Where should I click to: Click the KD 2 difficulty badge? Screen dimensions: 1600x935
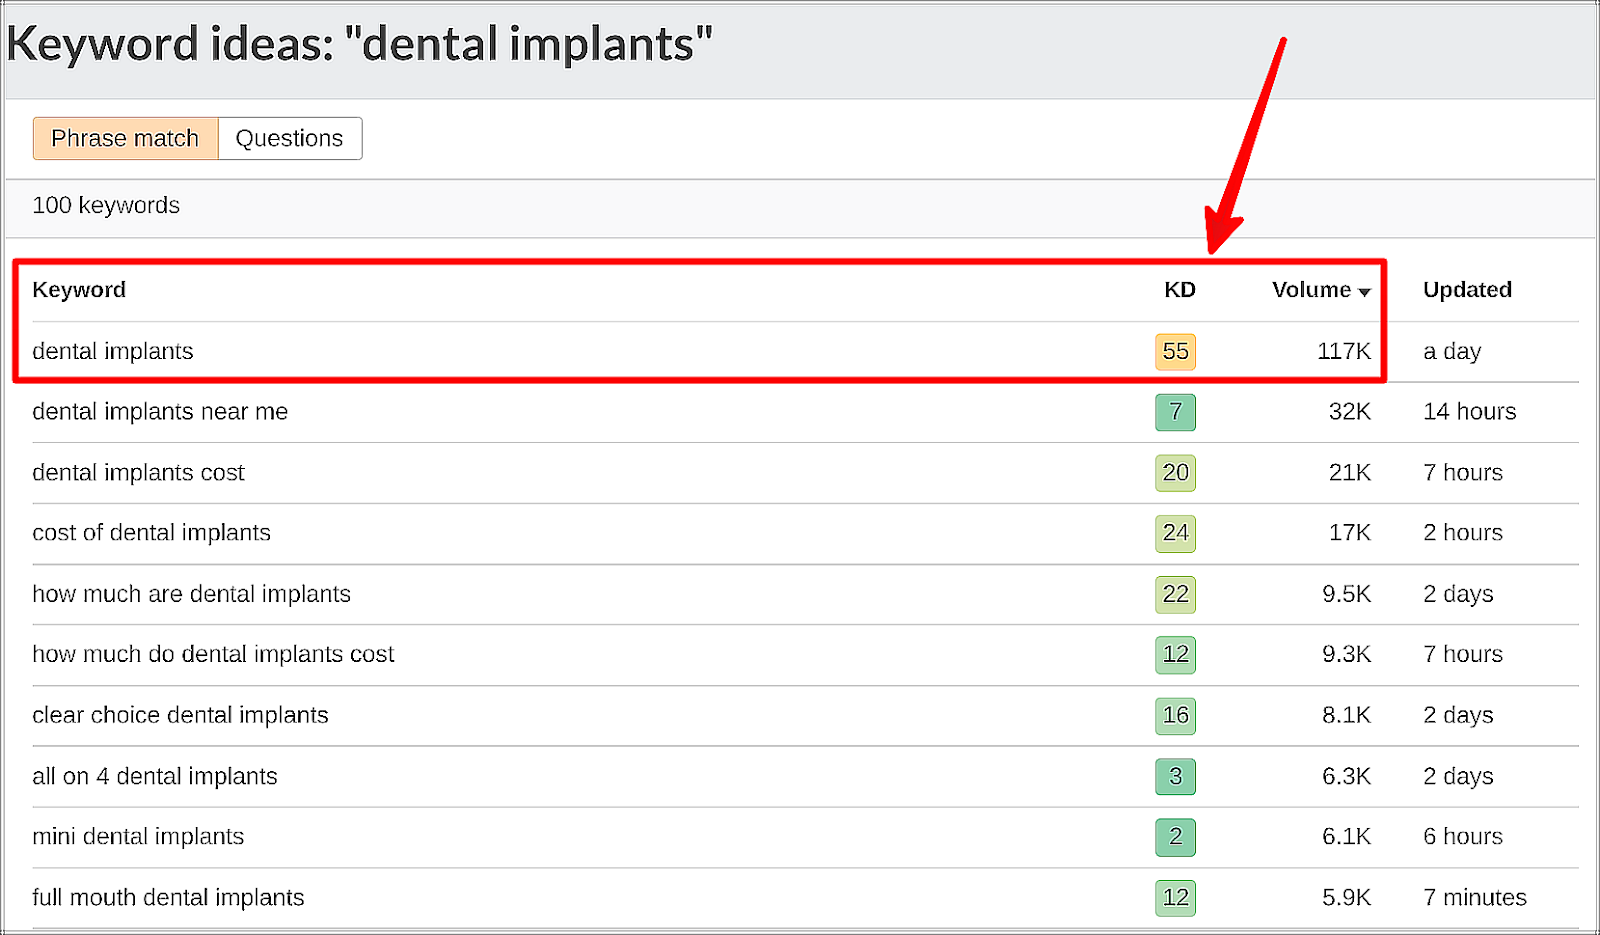(1175, 837)
